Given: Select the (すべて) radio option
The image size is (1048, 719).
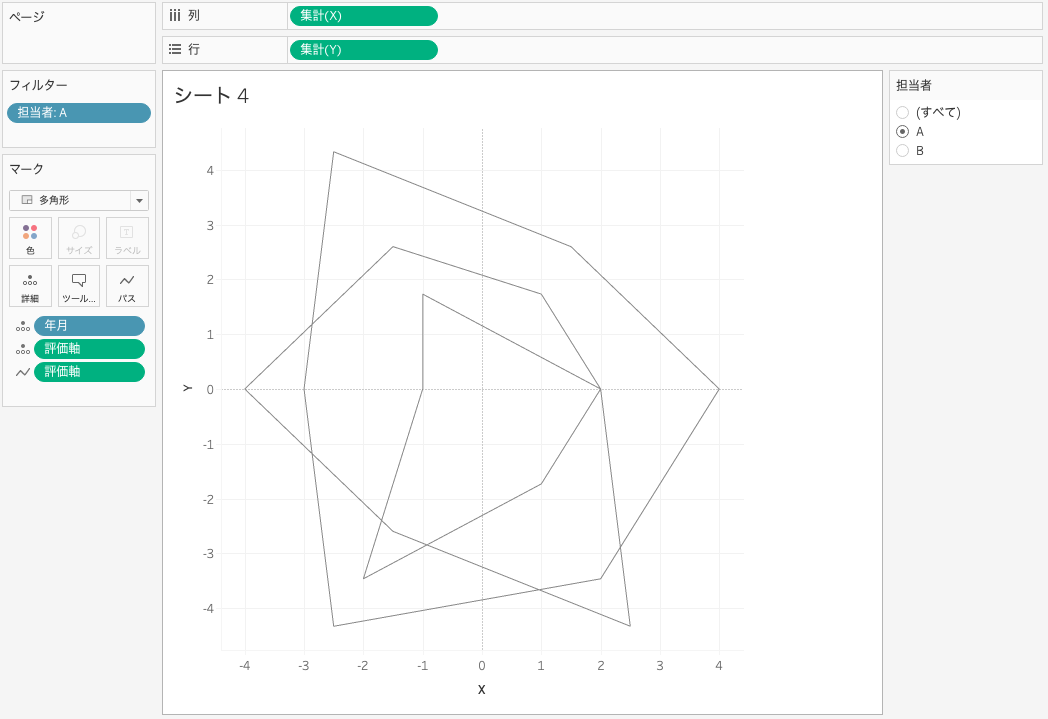Looking at the screenshot, I should pos(903,113).
